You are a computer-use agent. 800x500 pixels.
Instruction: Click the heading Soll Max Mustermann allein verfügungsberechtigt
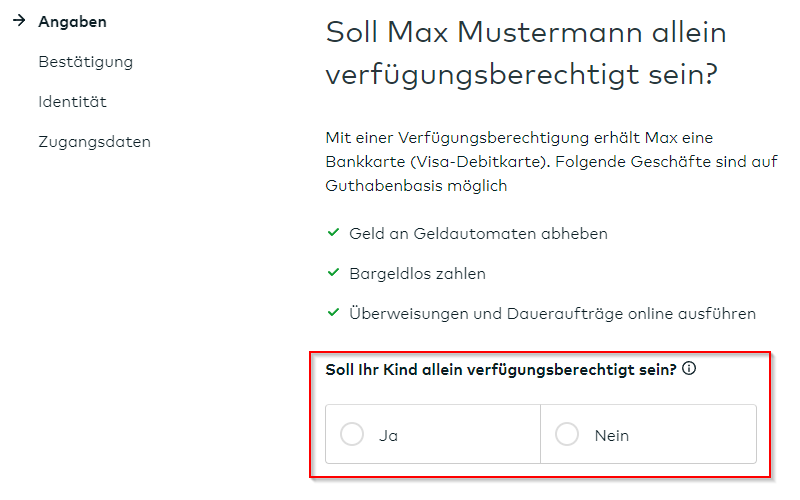pyautogui.click(x=526, y=53)
